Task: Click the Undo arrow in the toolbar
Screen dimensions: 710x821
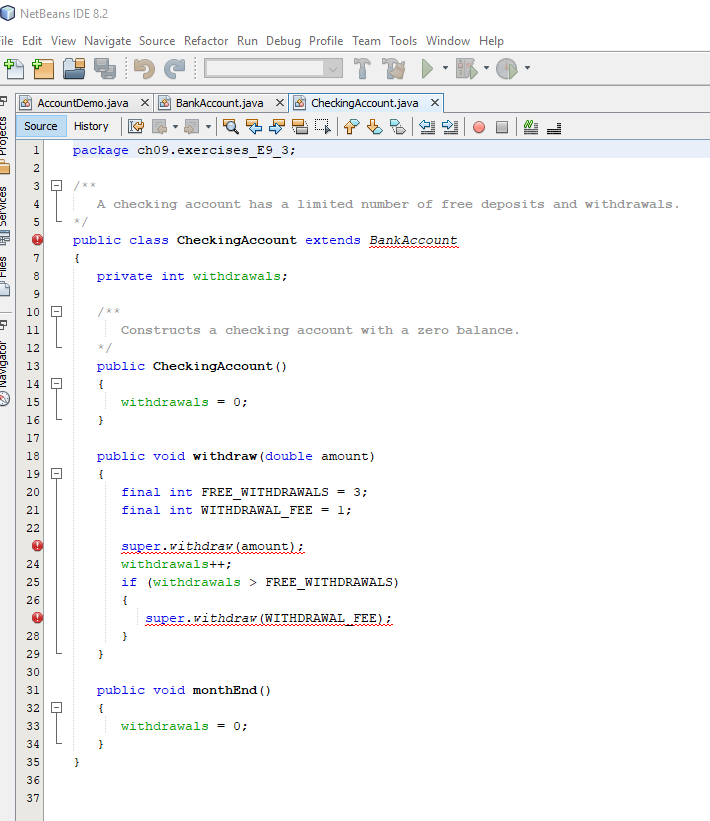Action: pos(144,69)
